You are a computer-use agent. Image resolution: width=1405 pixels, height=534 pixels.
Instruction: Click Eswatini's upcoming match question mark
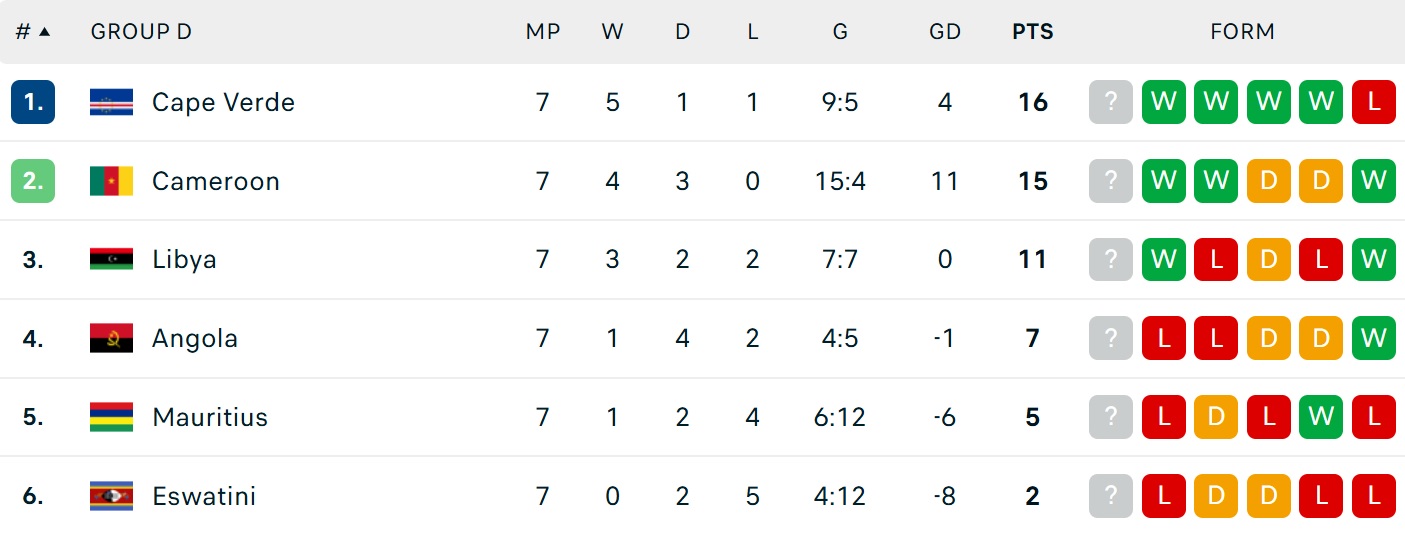pos(1111,496)
